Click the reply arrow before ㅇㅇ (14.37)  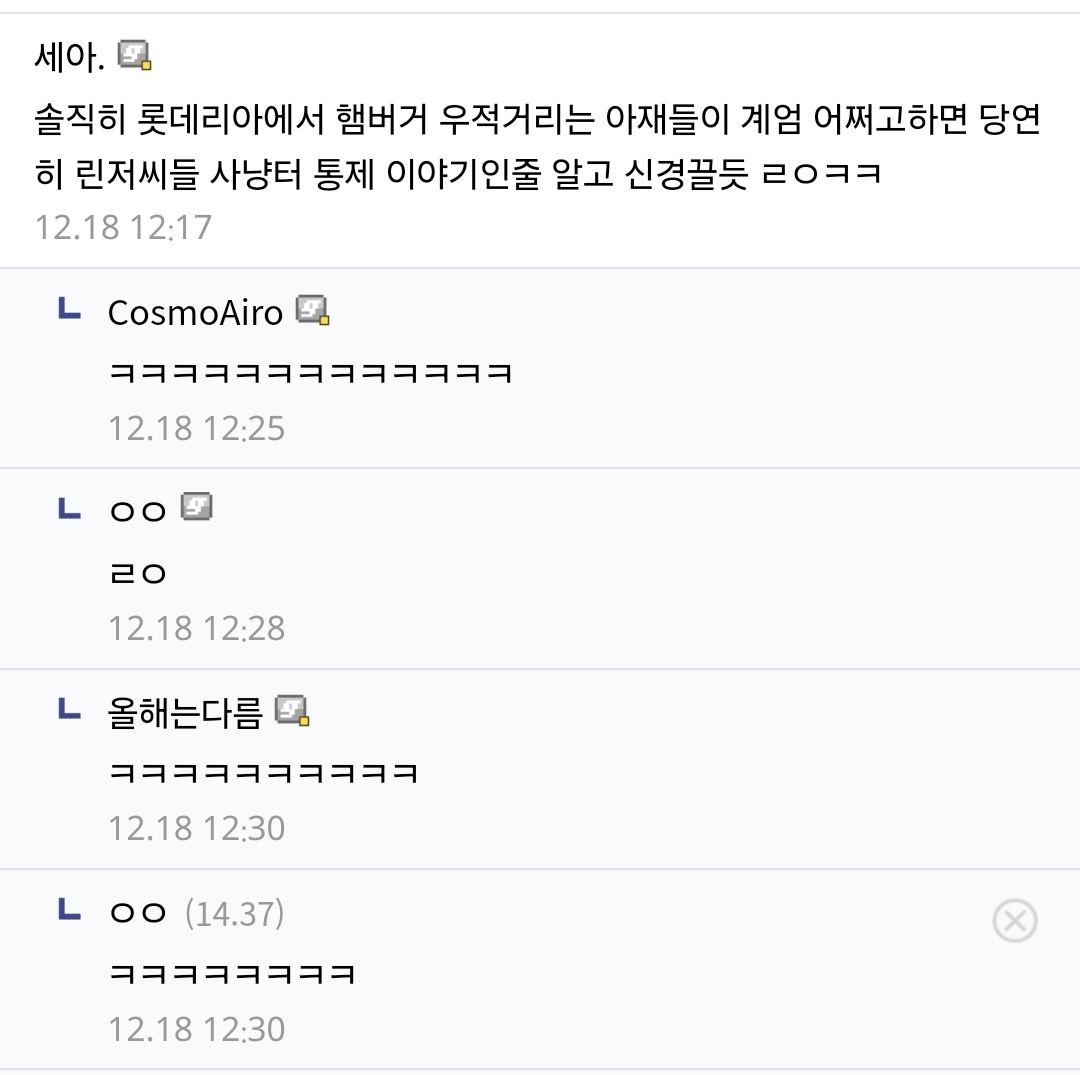(x=69, y=910)
